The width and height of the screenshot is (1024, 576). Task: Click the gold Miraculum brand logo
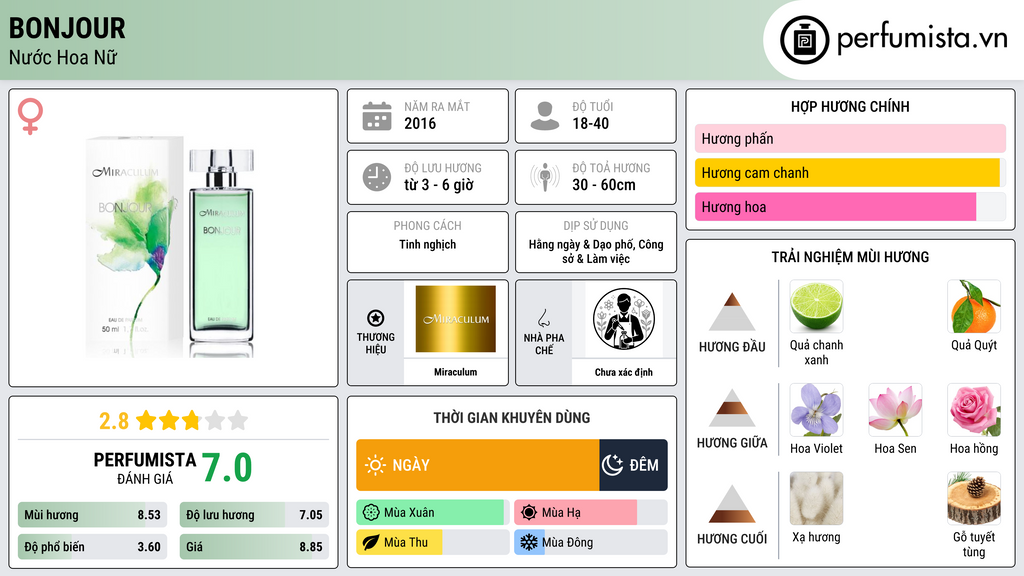(x=455, y=319)
